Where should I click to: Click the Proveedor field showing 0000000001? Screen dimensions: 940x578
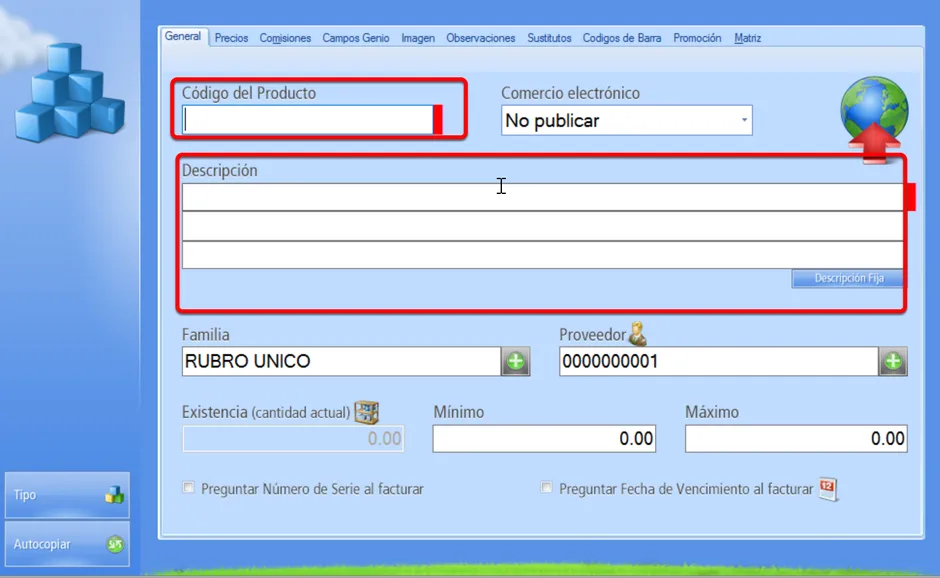719,362
